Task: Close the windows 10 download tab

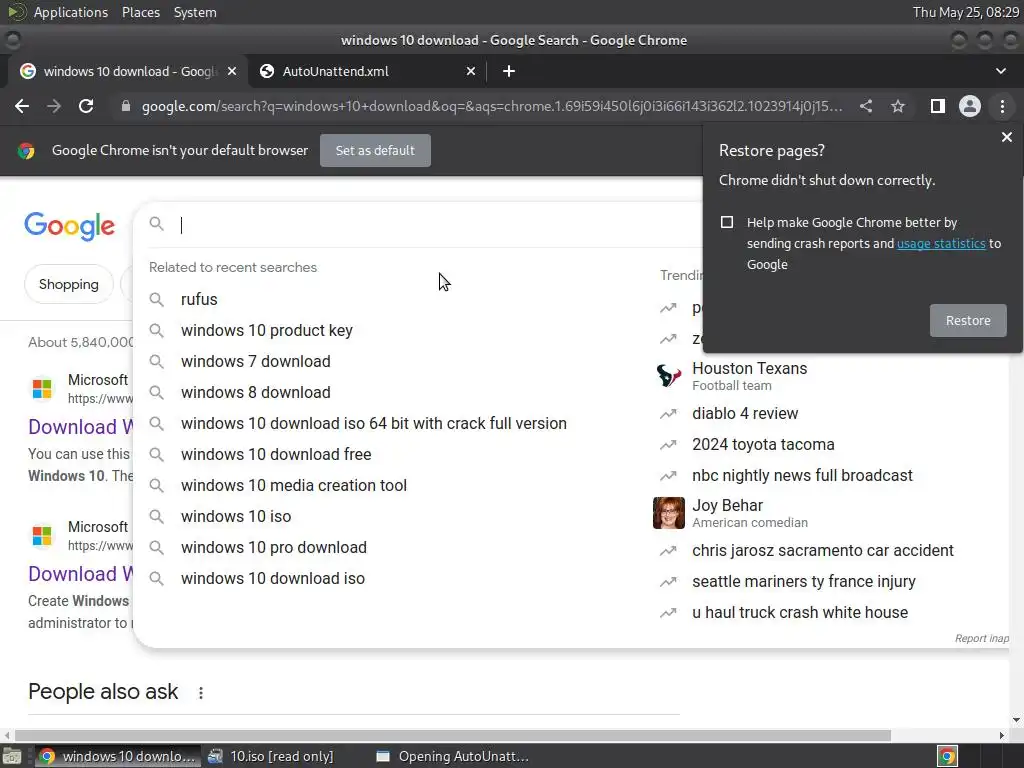Action: (232, 71)
